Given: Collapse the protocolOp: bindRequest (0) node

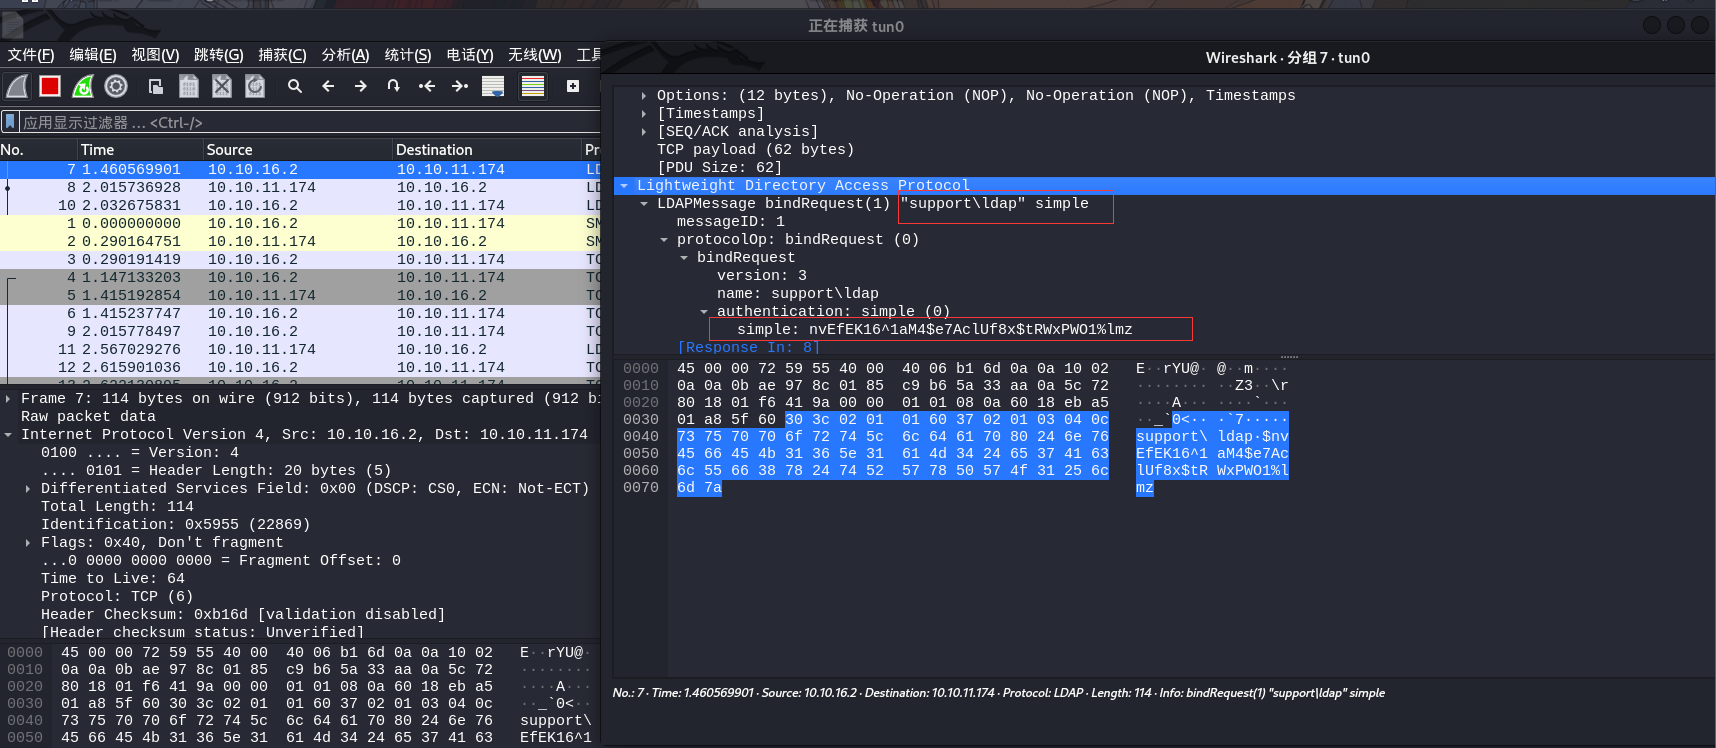Looking at the screenshot, I should pyautogui.click(x=664, y=240).
